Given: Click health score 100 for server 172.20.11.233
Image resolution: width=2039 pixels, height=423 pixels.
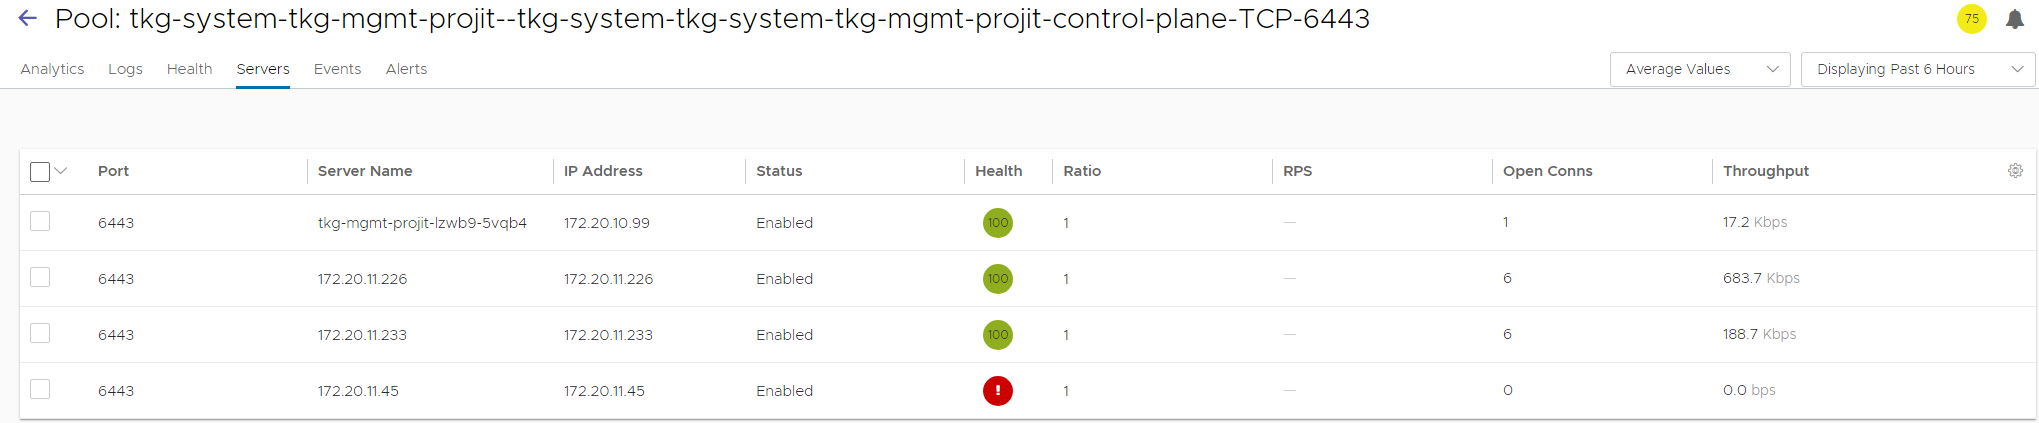Looking at the screenshot, I should click(x=997, y=335).
